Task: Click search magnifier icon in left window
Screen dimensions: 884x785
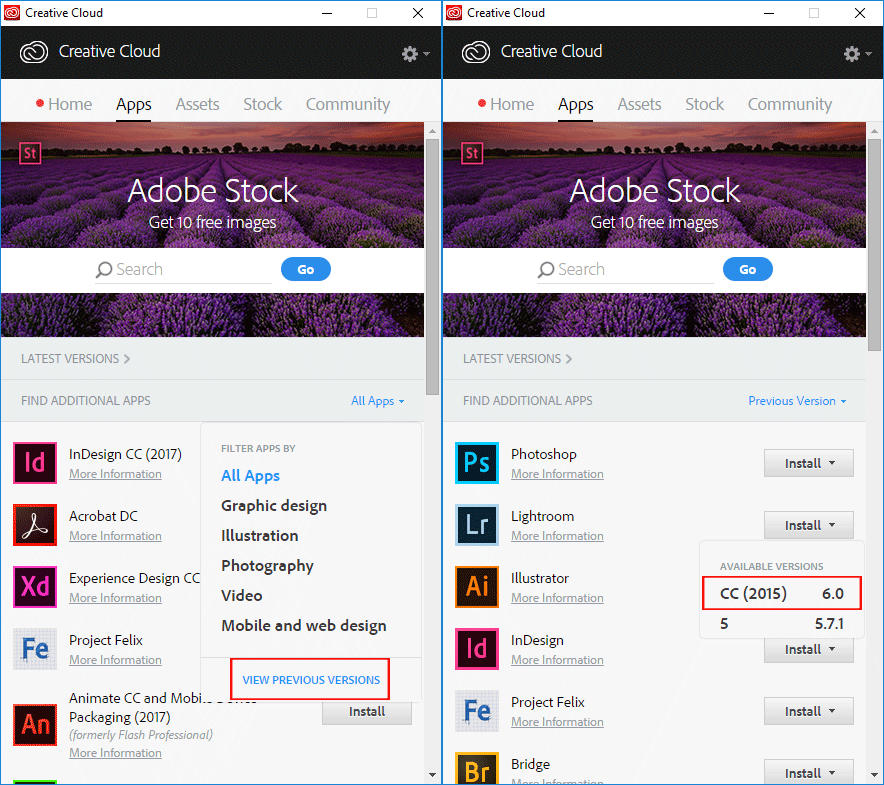Action: pyautogui.click(x=104, y=270)
